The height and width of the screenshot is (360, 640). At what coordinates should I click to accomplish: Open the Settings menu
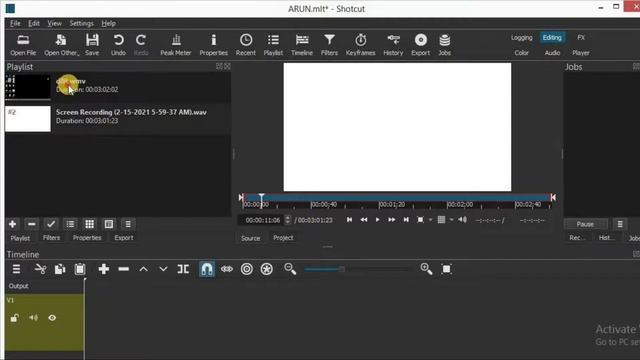[x=81, y=23]
